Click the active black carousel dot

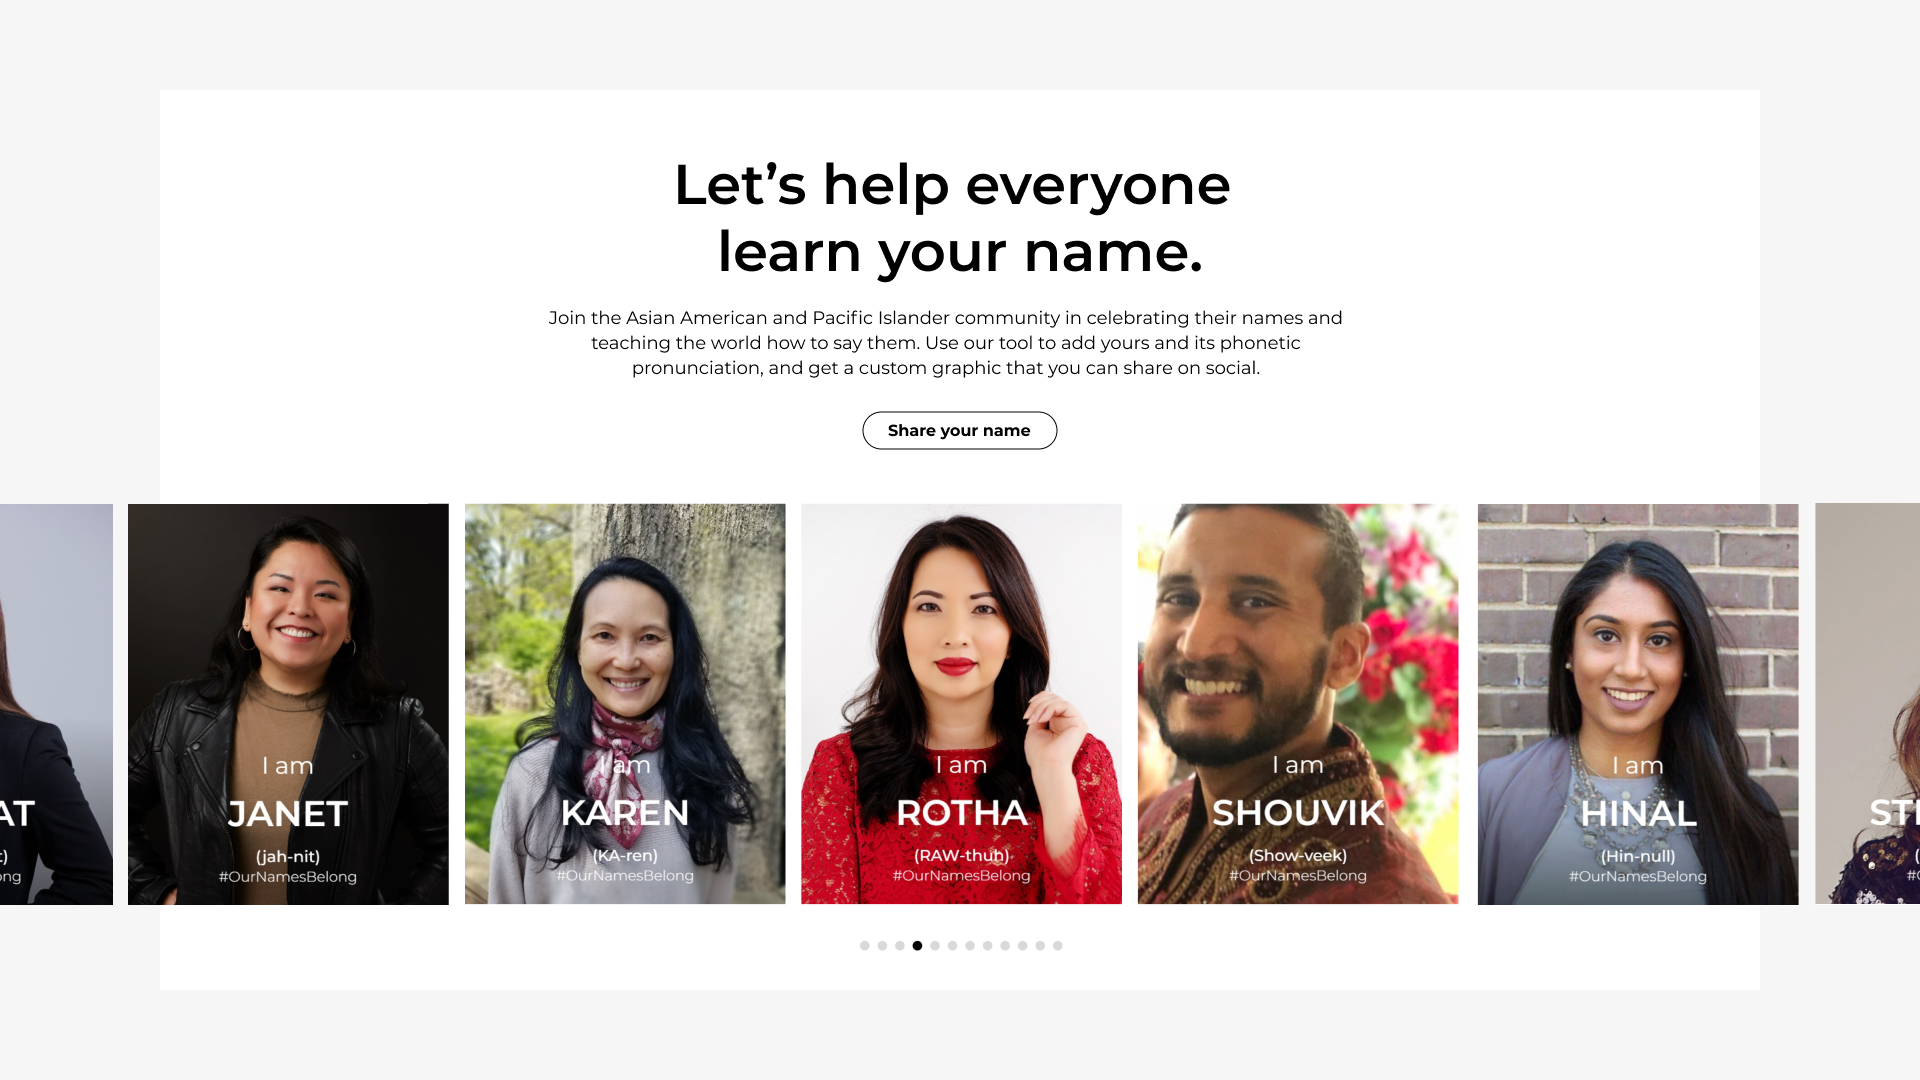(917, 945)
